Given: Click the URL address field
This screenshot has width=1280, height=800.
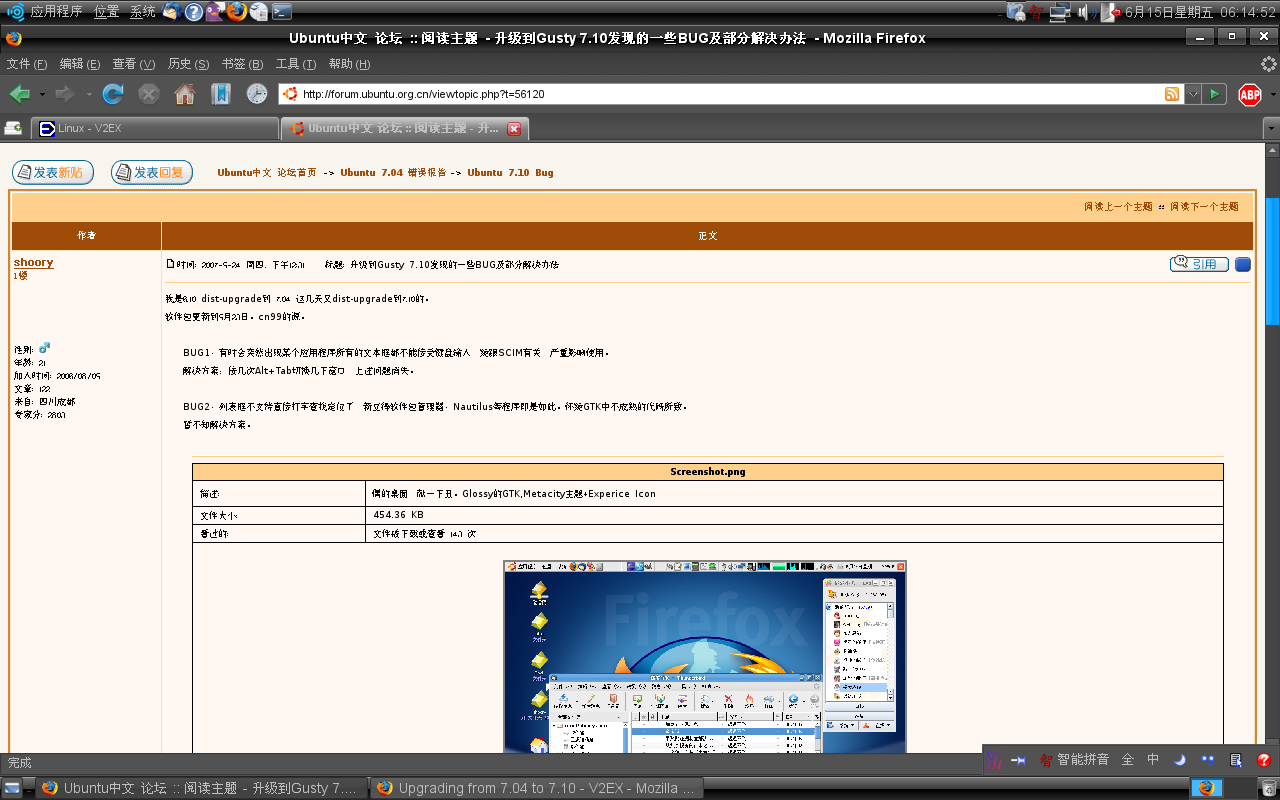Looking at the screenshot, I should [x=720, y=94].
